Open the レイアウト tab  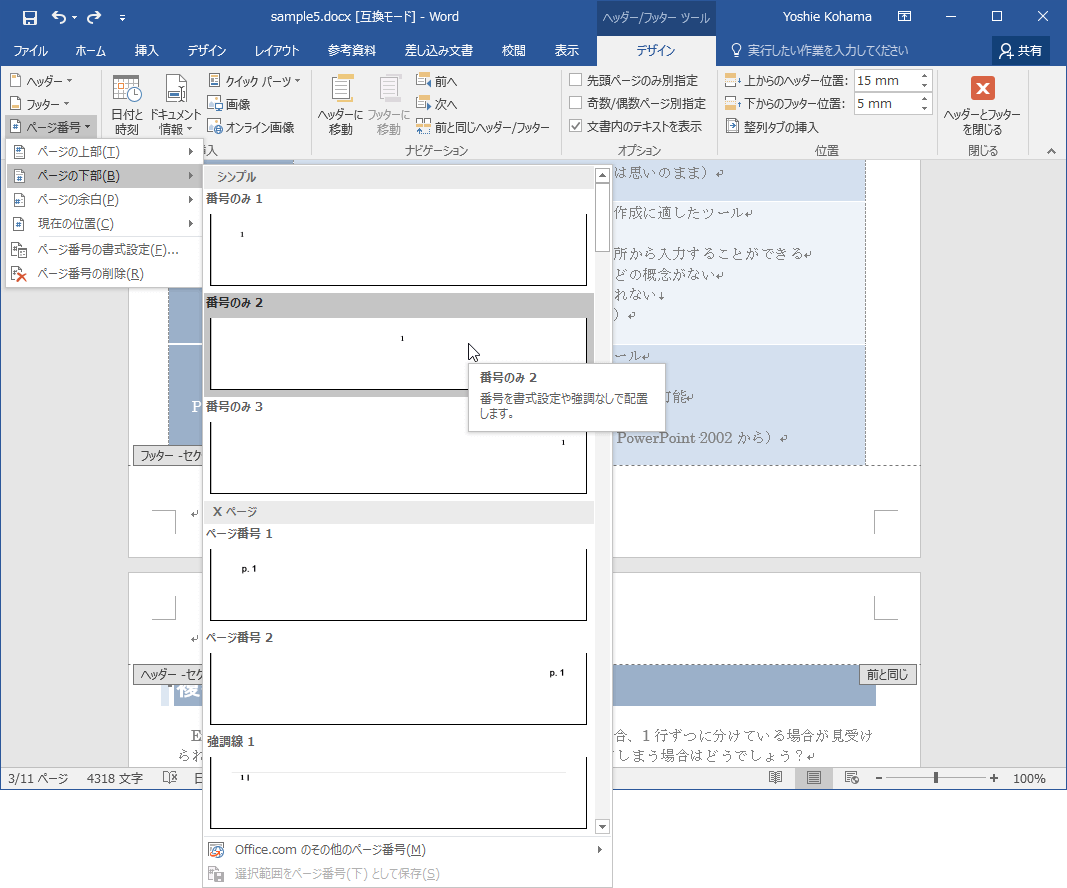277,50
